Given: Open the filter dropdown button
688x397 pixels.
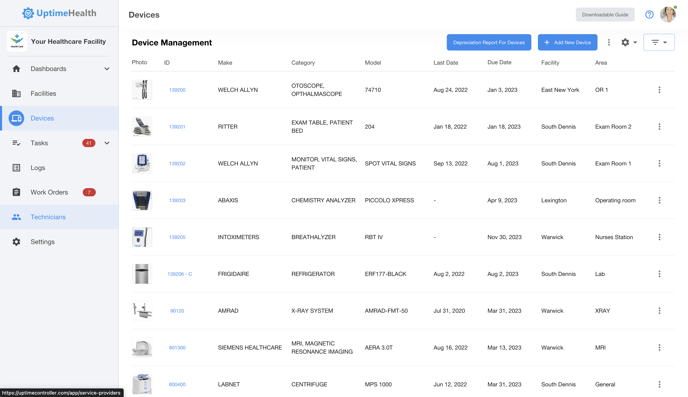Looking at the screenshot, I should click(659, 43).
